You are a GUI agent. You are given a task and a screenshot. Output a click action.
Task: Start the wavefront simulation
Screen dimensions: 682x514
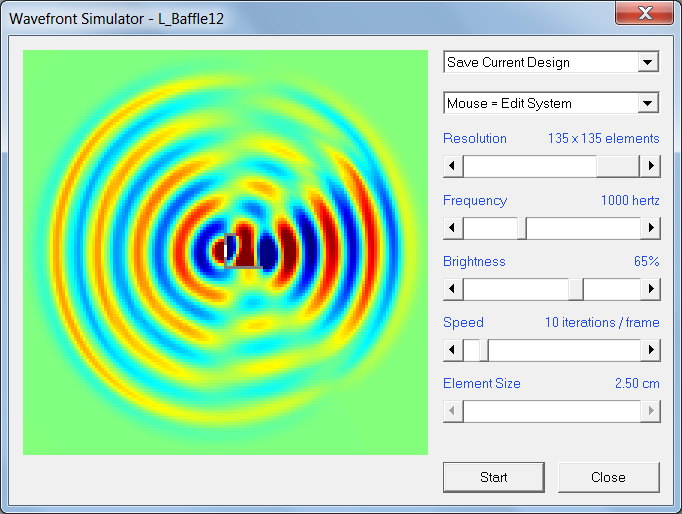[x=494, y=477]
